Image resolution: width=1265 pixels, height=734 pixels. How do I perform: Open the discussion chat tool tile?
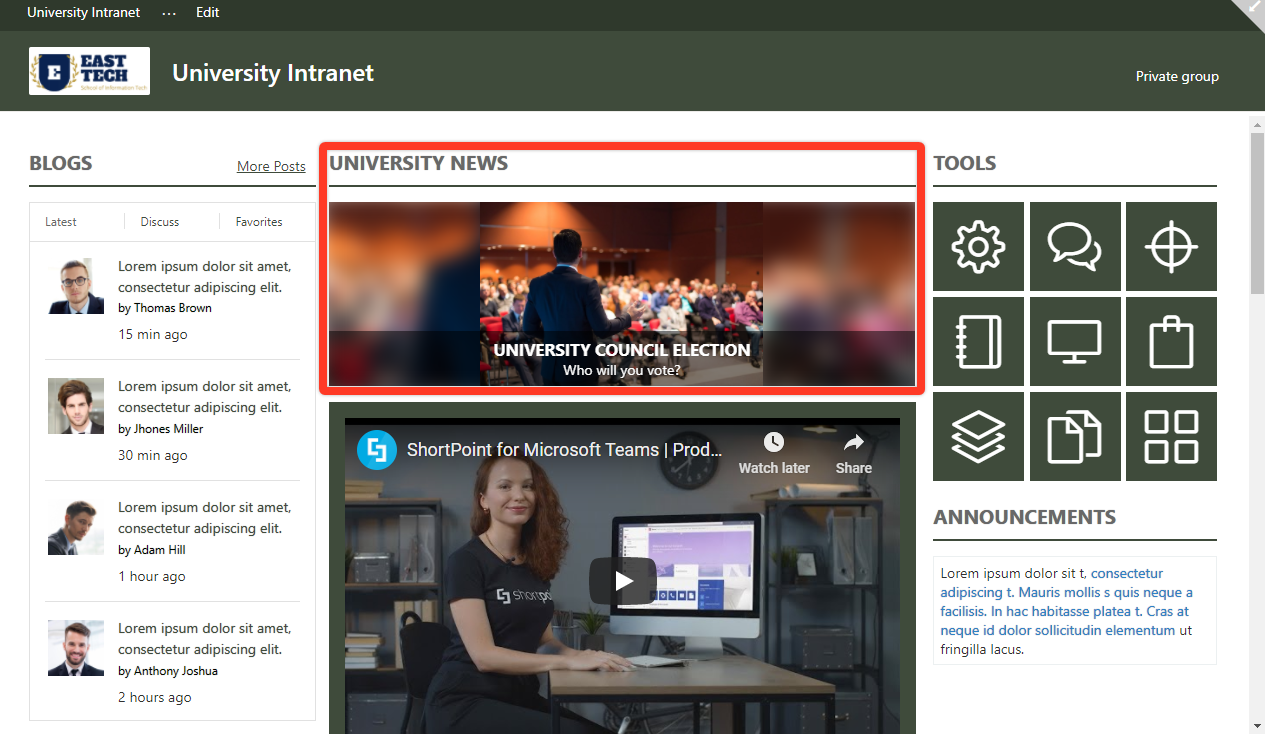point(1075,246)
